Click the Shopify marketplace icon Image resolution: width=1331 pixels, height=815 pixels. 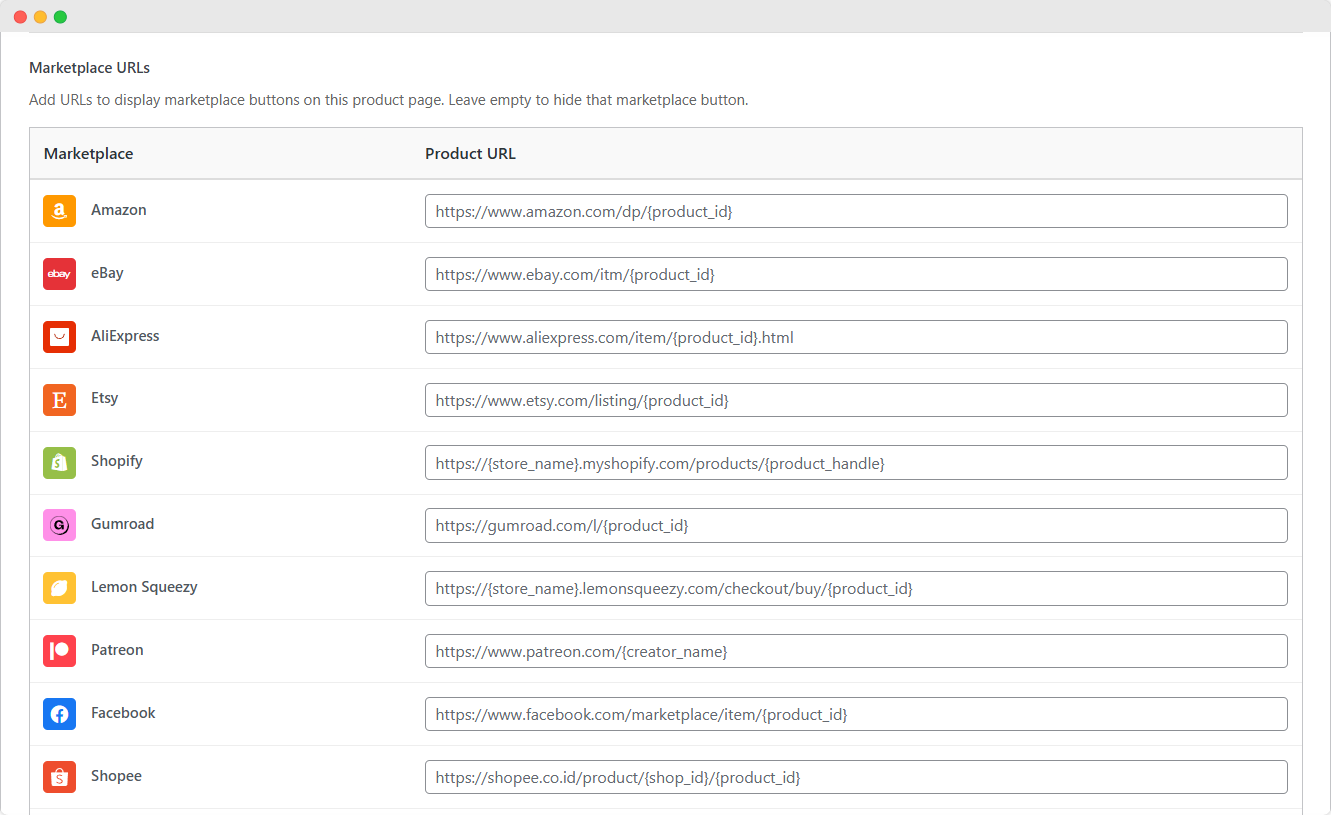[x=60, y=463]
